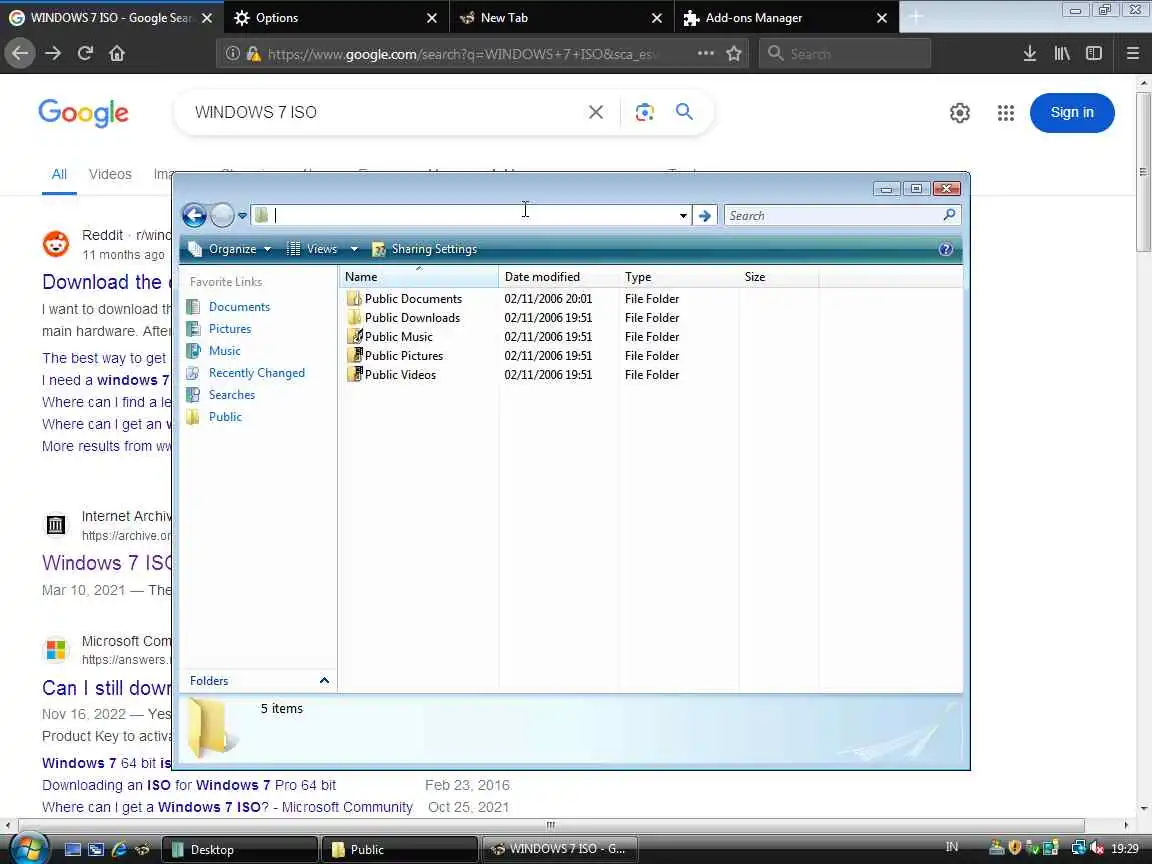Open Google settings gear icon

pos(960,113)
